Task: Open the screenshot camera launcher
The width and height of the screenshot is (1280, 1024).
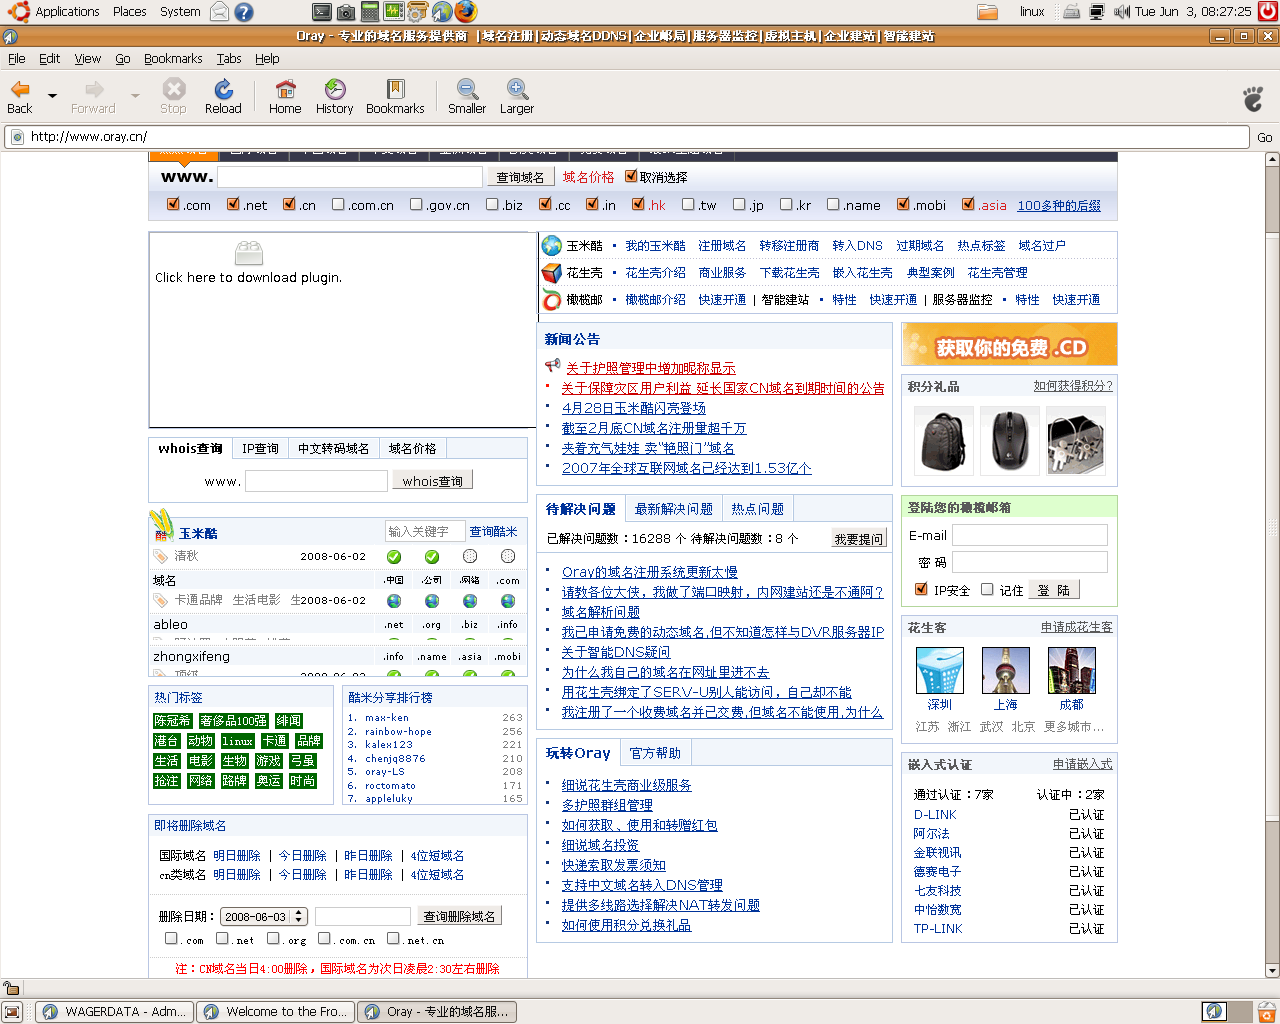Action: point(345,12)
